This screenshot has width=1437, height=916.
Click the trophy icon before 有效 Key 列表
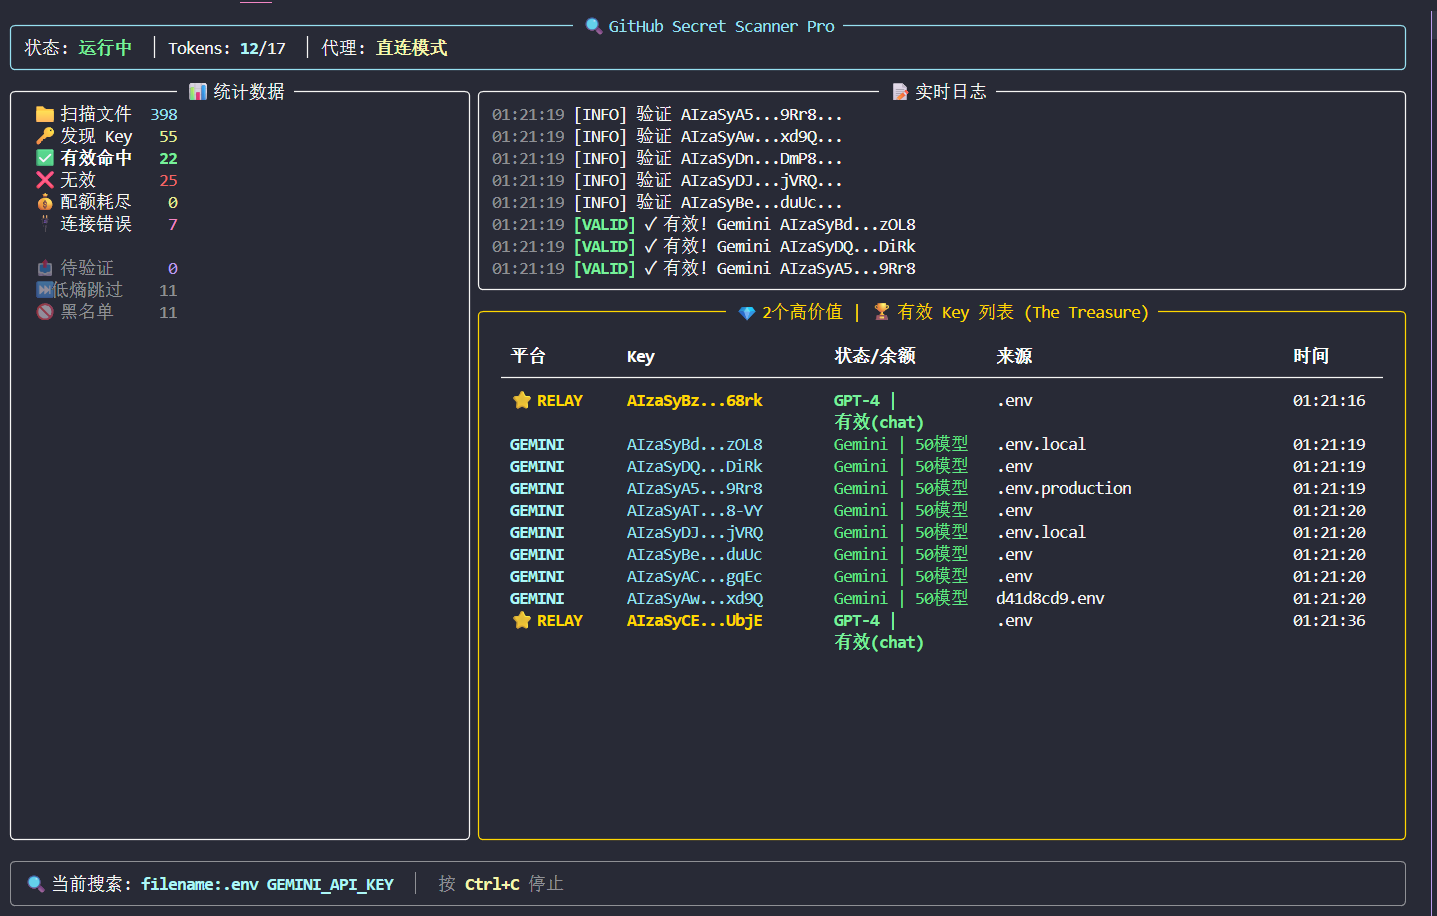pyautogui.click(x=882, y=312)
